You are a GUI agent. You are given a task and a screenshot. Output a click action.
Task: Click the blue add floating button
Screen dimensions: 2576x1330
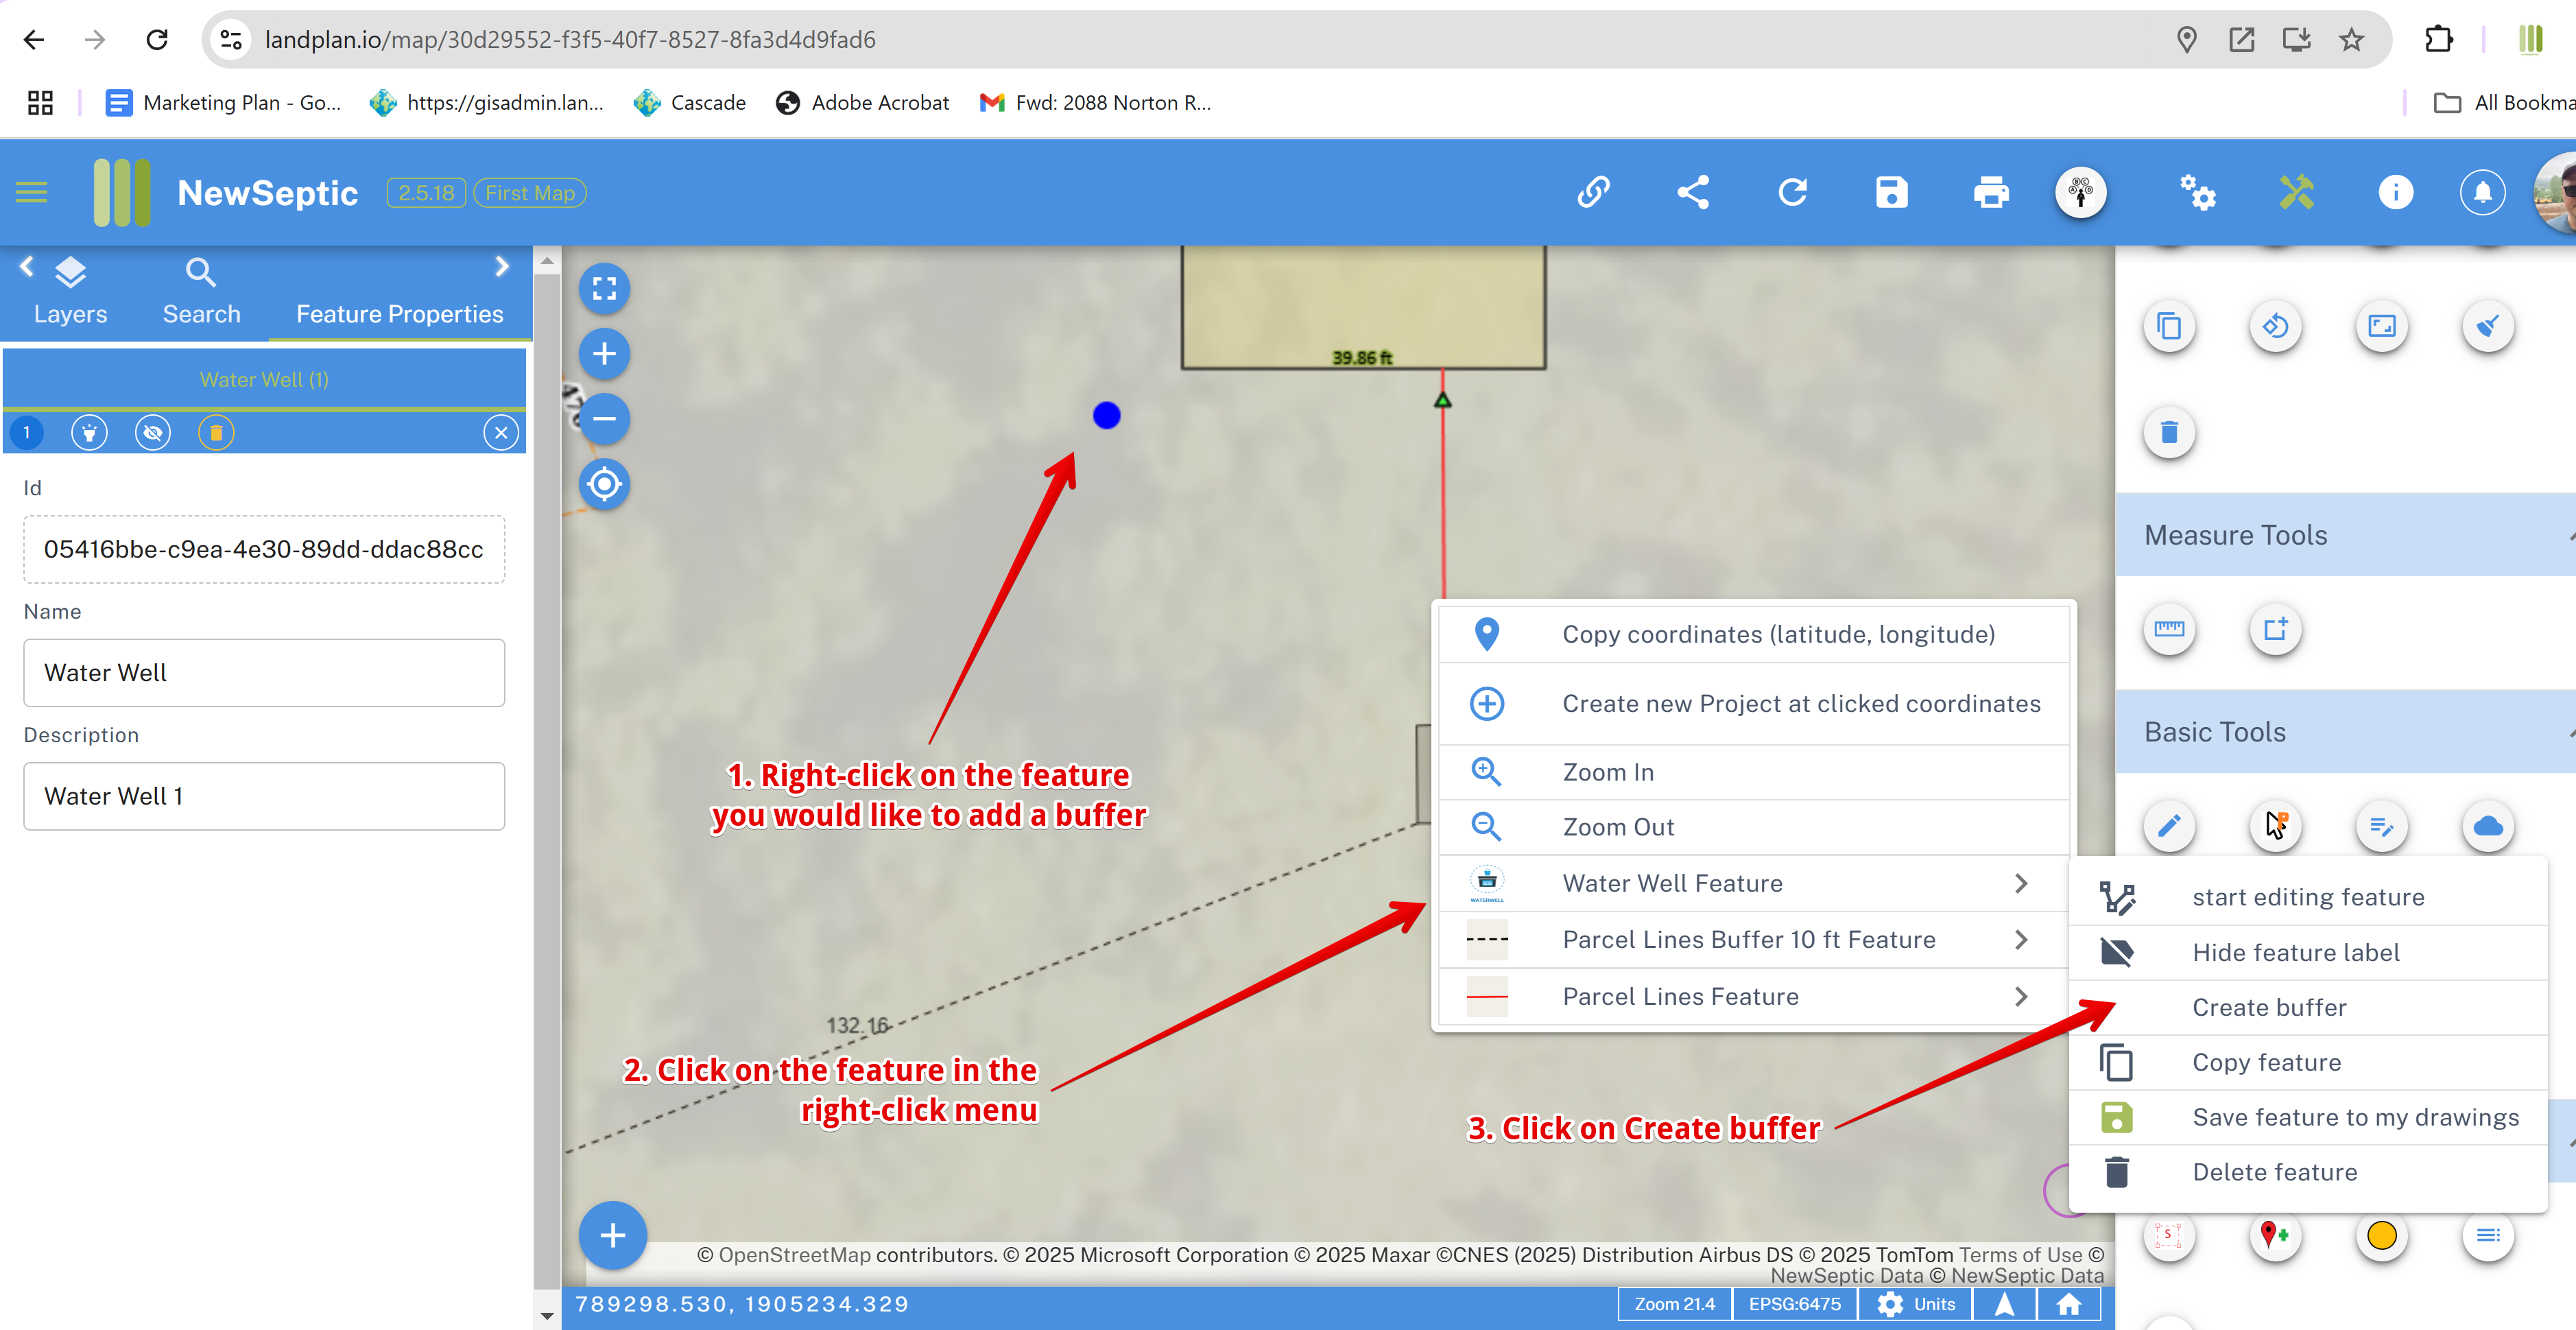pyautogui.click(x=613, y=1236)
